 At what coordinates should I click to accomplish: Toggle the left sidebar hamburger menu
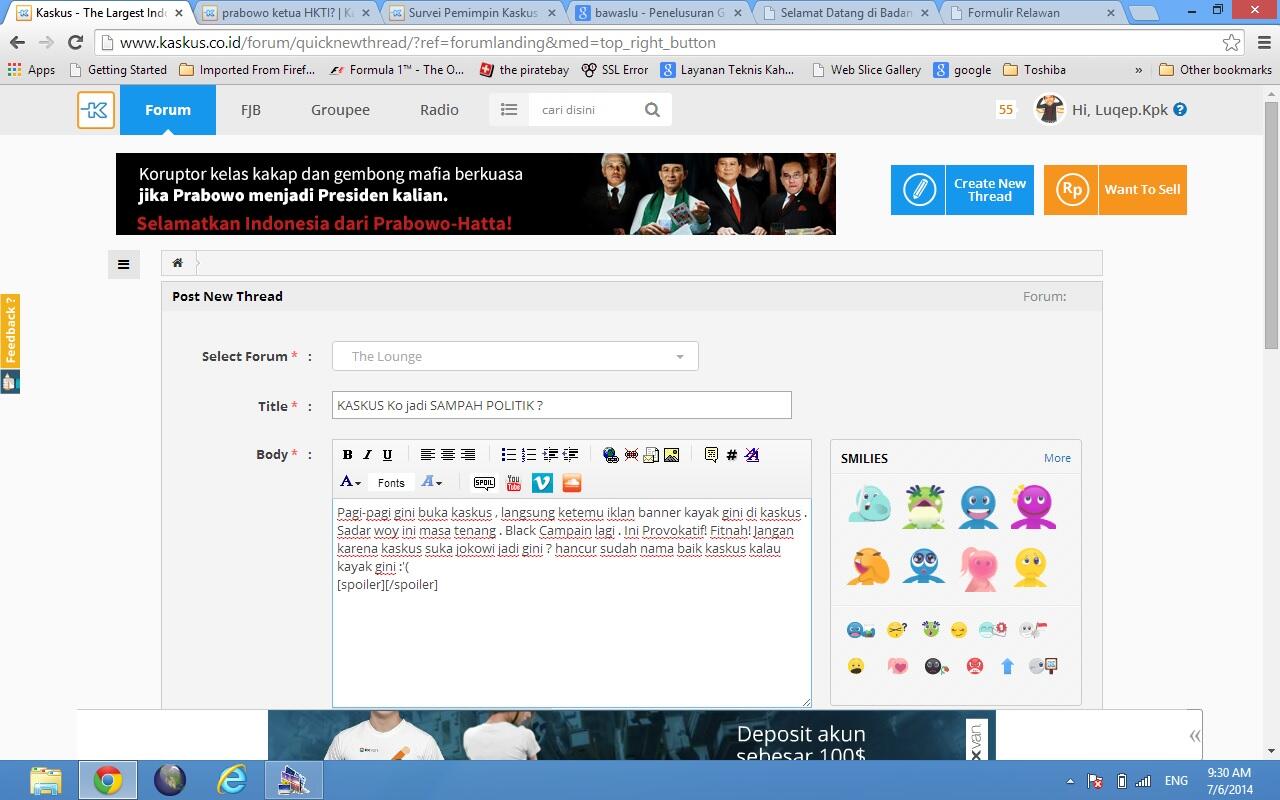[123, 265]
